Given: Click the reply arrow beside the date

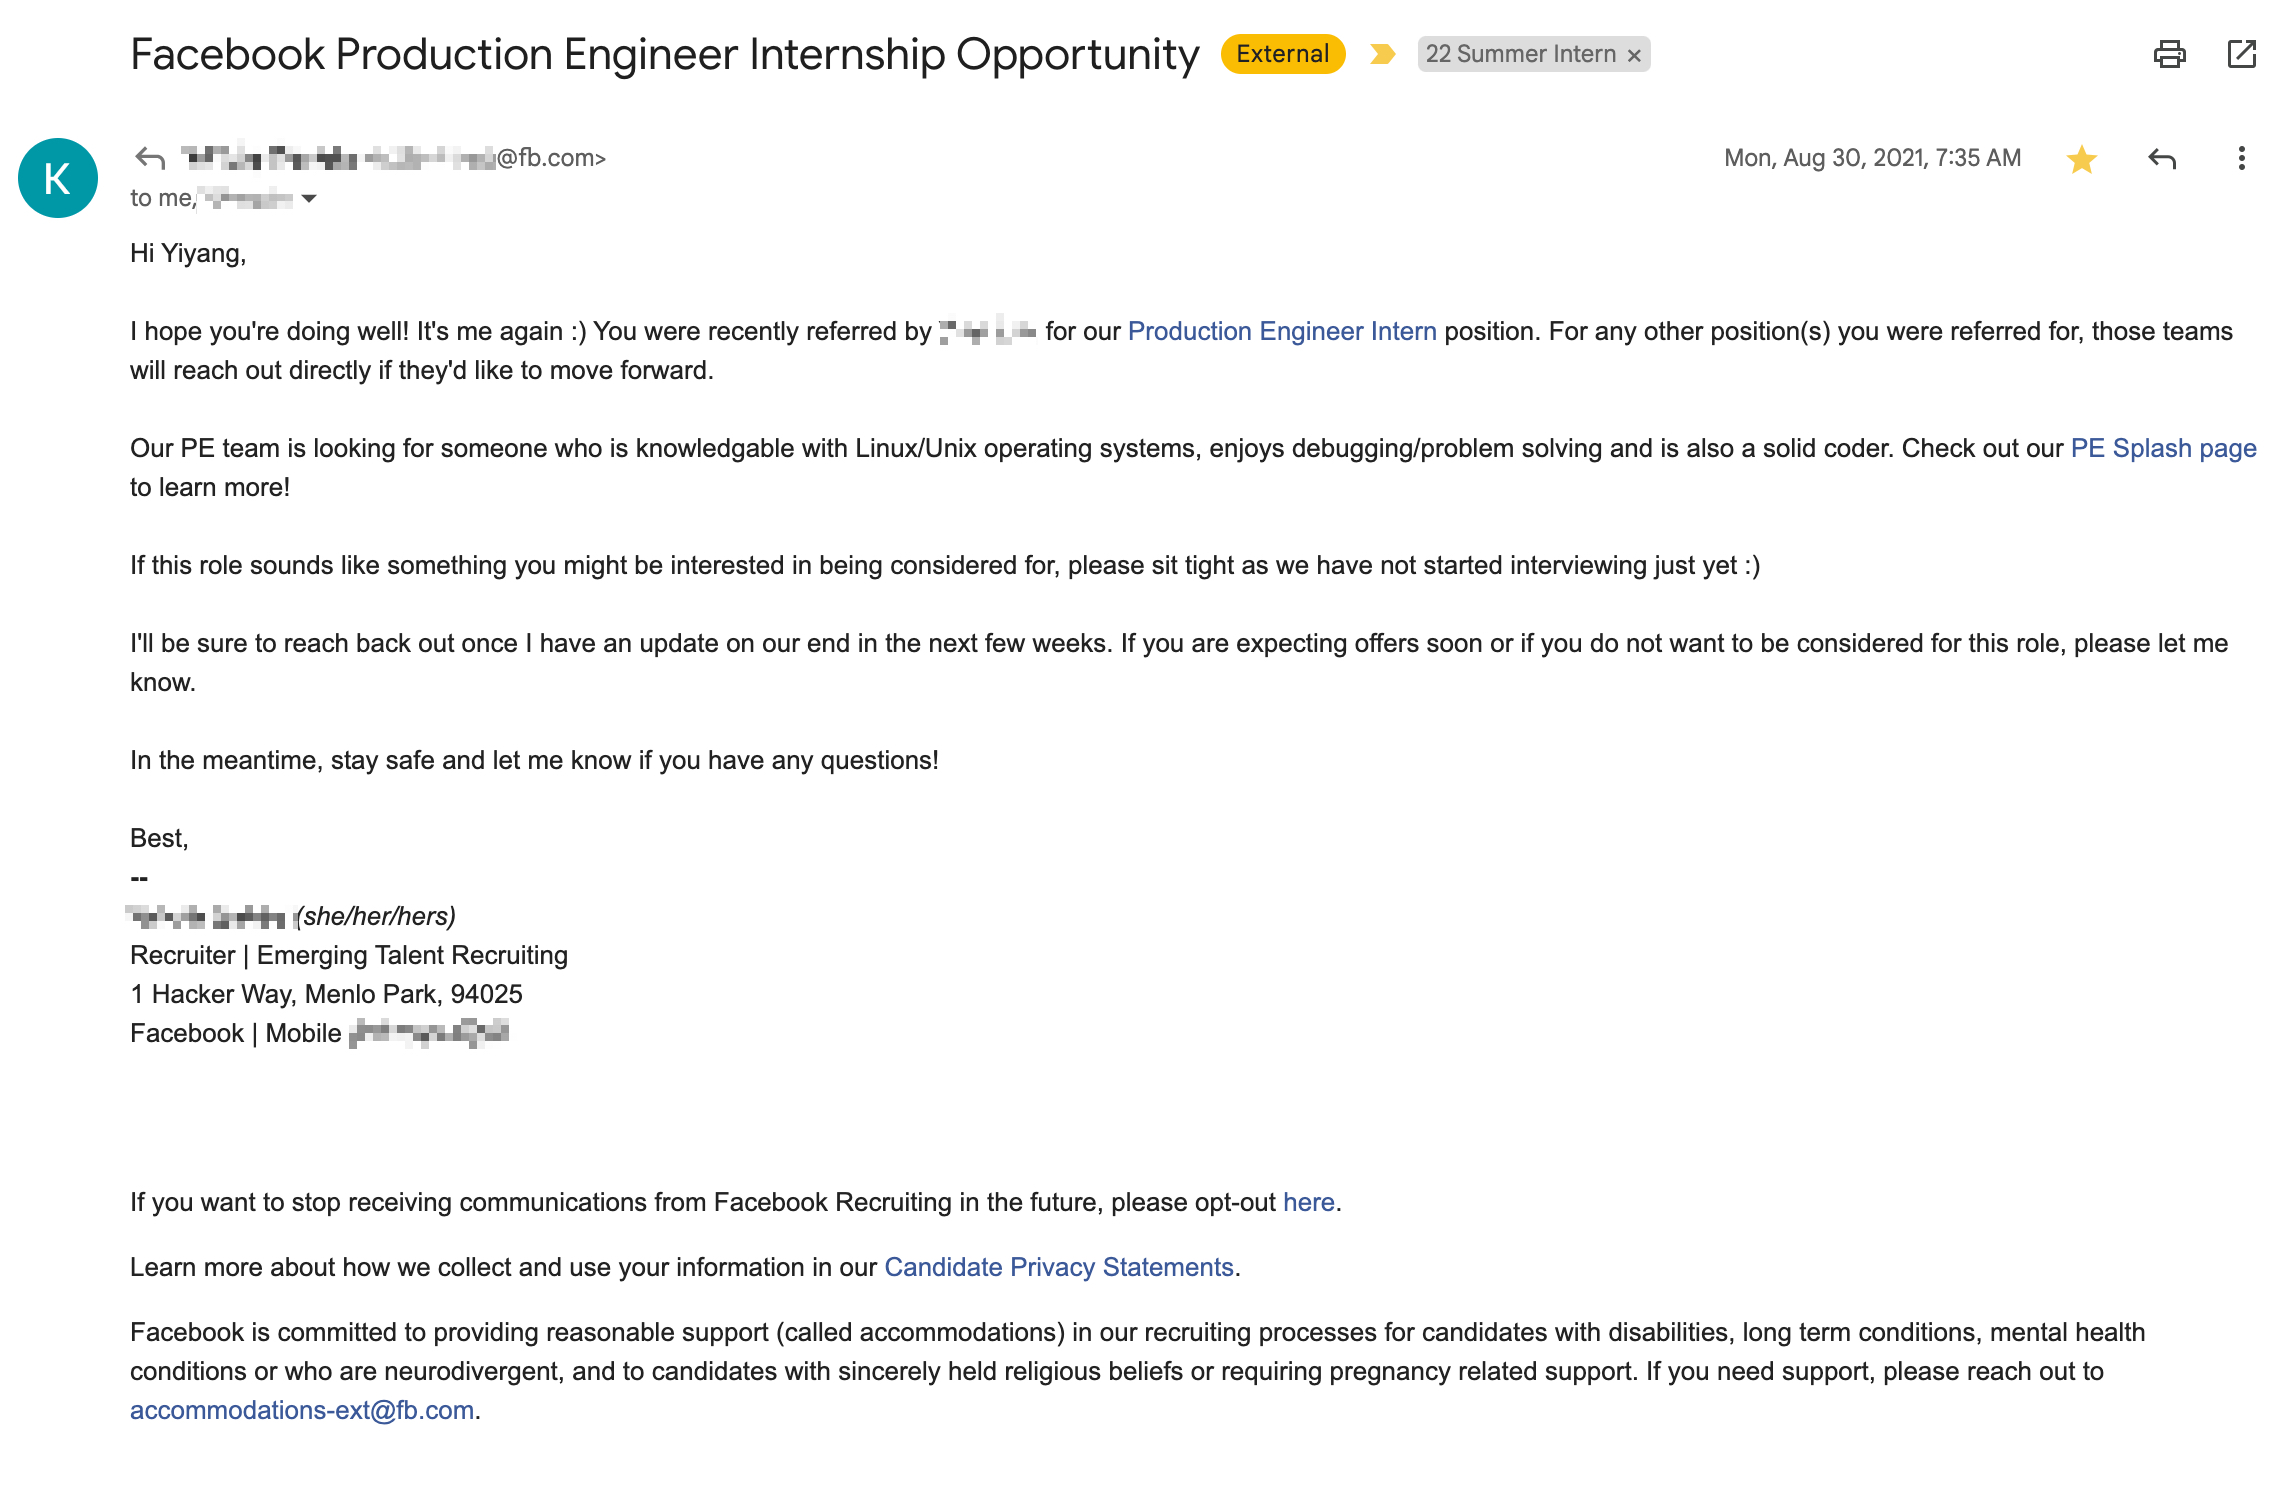Looking at the screenshot, I should click(x=2161, y=159).
